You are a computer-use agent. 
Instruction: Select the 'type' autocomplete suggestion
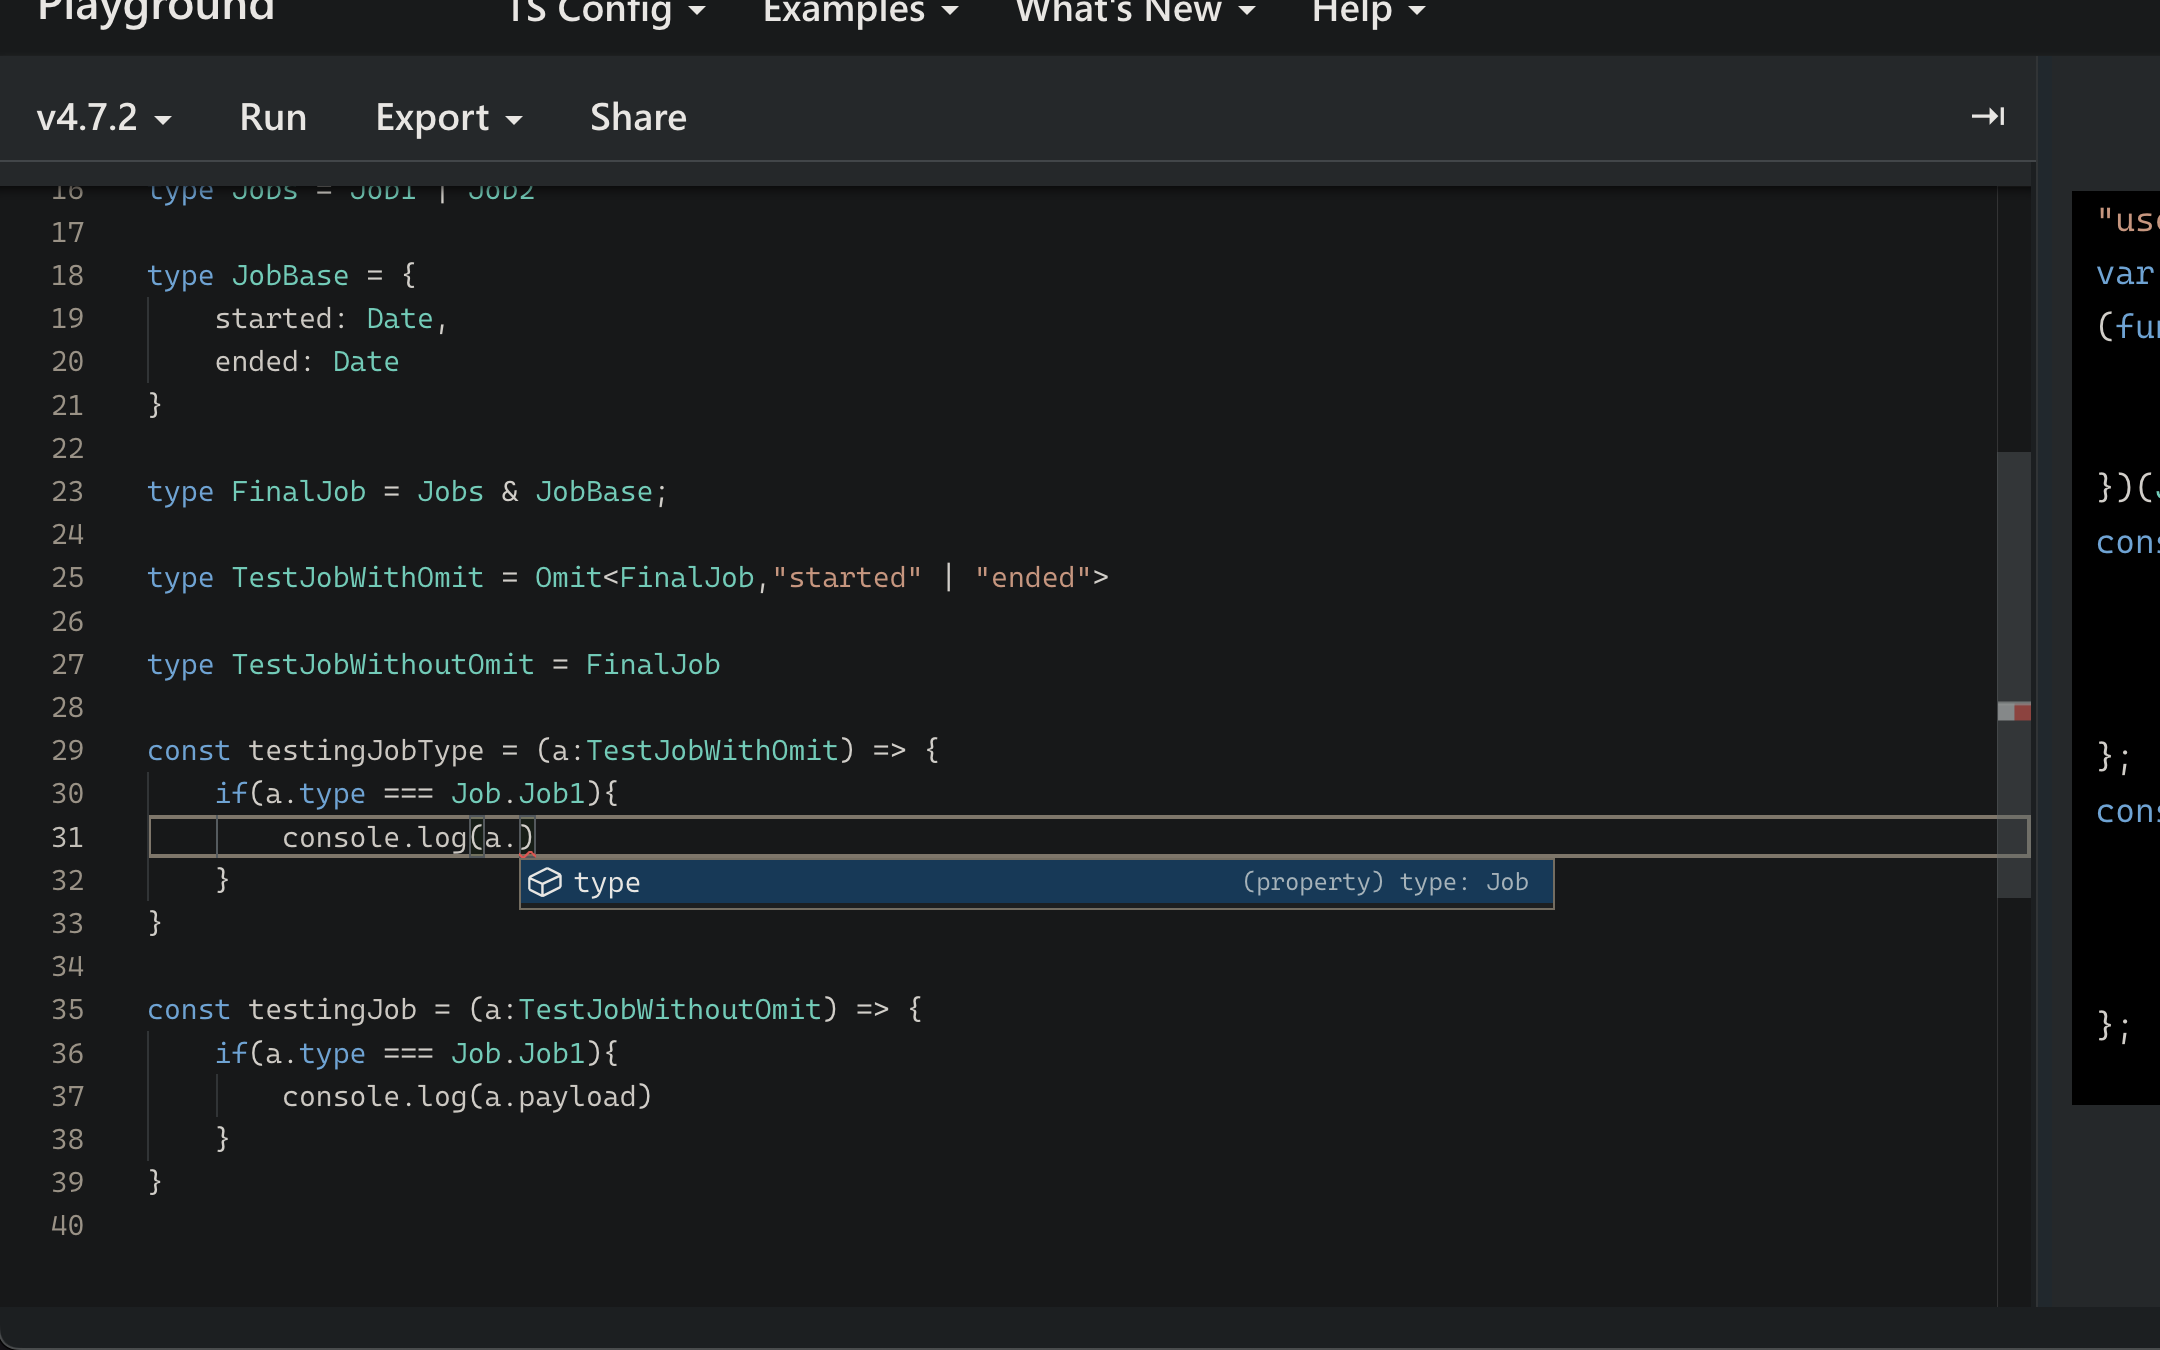coord(607,882)
